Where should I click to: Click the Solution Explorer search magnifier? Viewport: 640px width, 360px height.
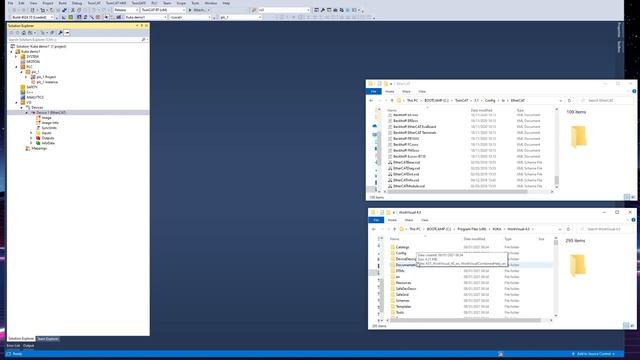click(x=143, y=40)
